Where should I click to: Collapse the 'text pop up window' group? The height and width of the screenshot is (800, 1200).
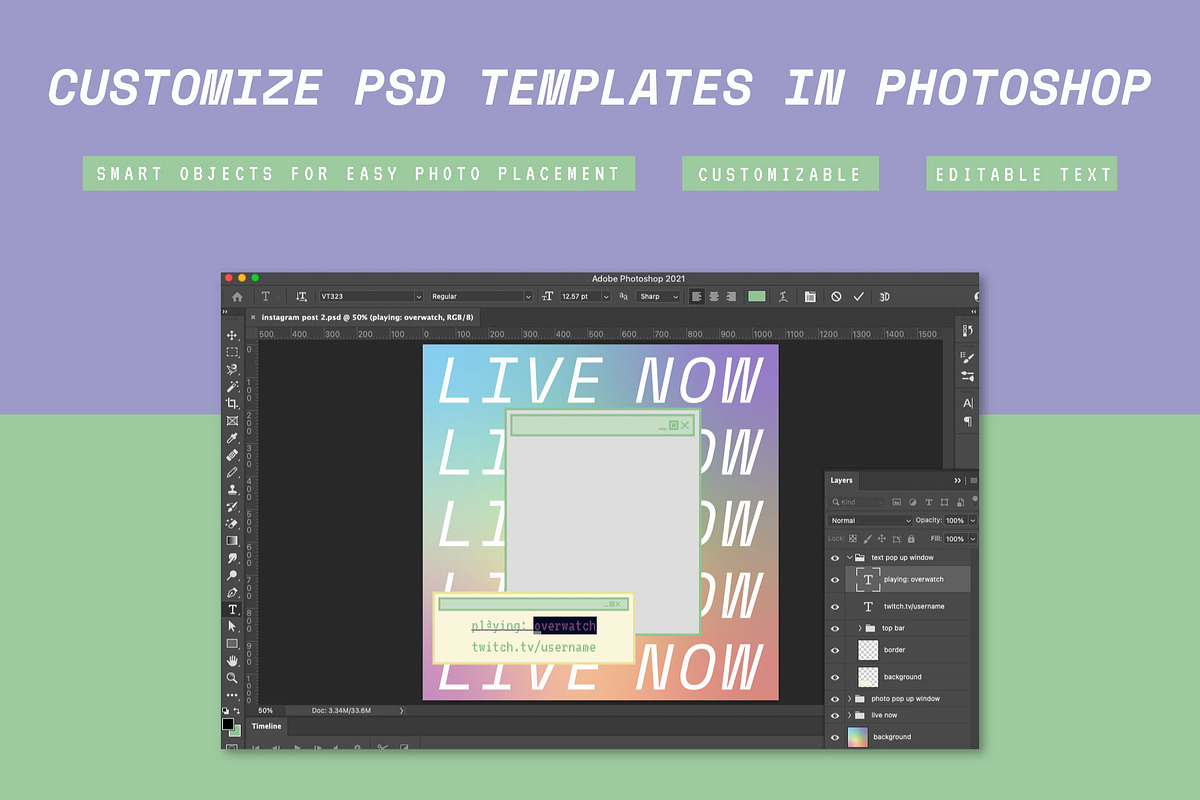point(850,558)
